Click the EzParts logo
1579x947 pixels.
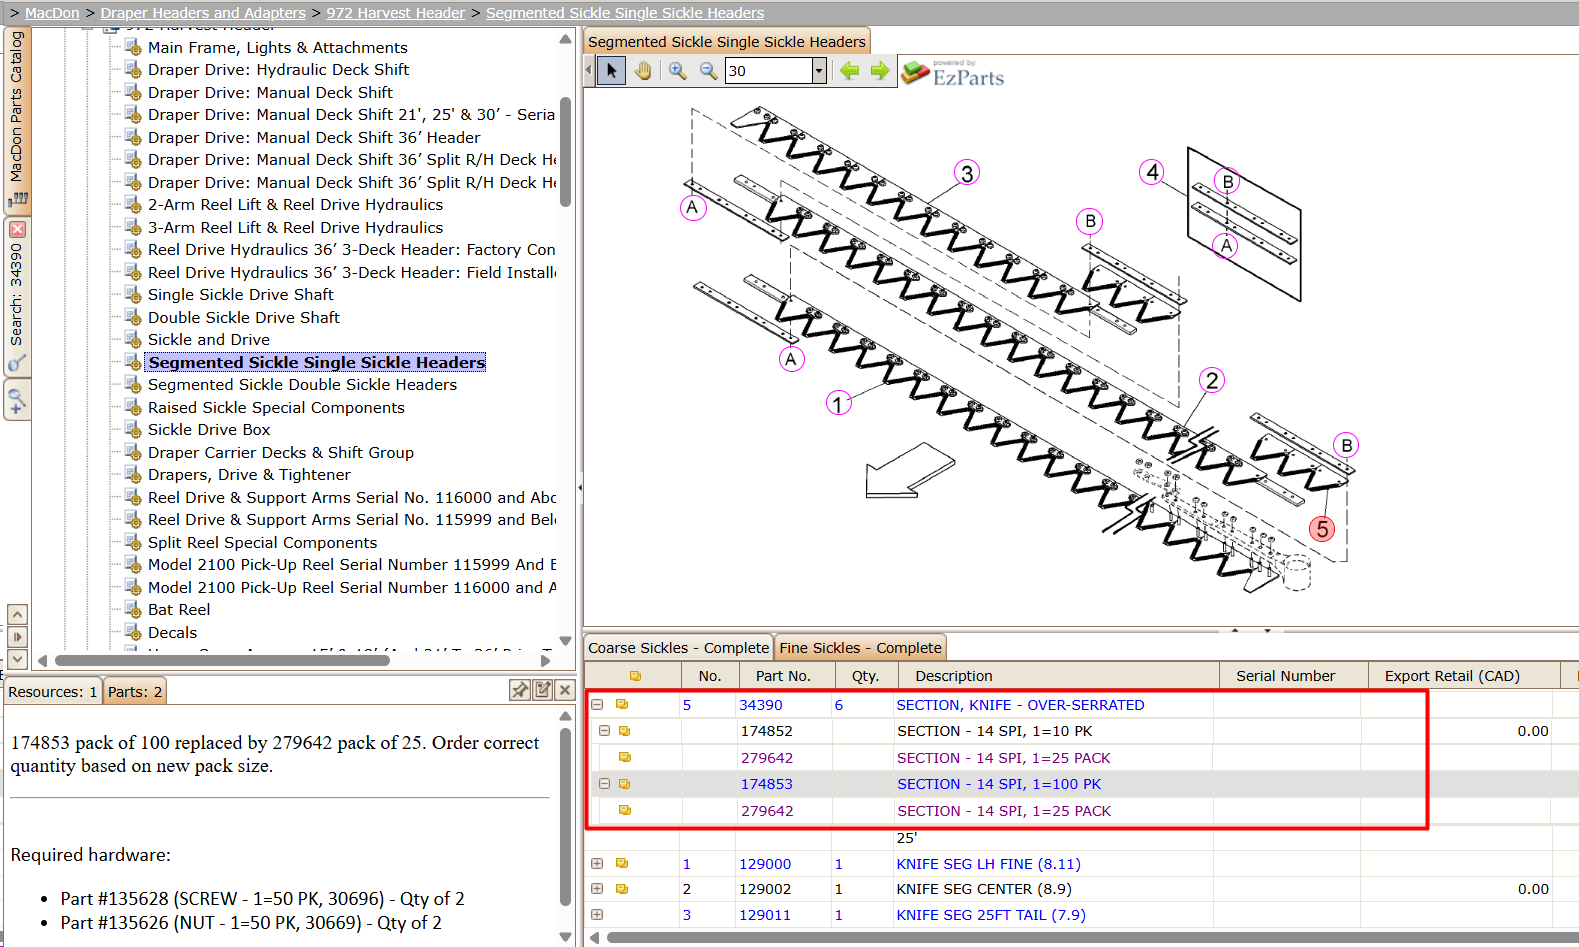pos(953,73)
